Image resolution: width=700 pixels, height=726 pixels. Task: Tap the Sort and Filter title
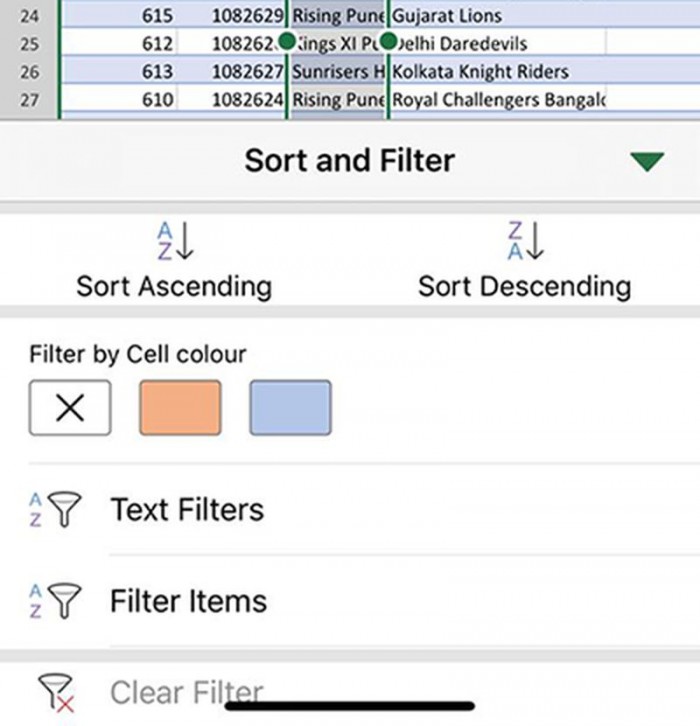(350, 161)
